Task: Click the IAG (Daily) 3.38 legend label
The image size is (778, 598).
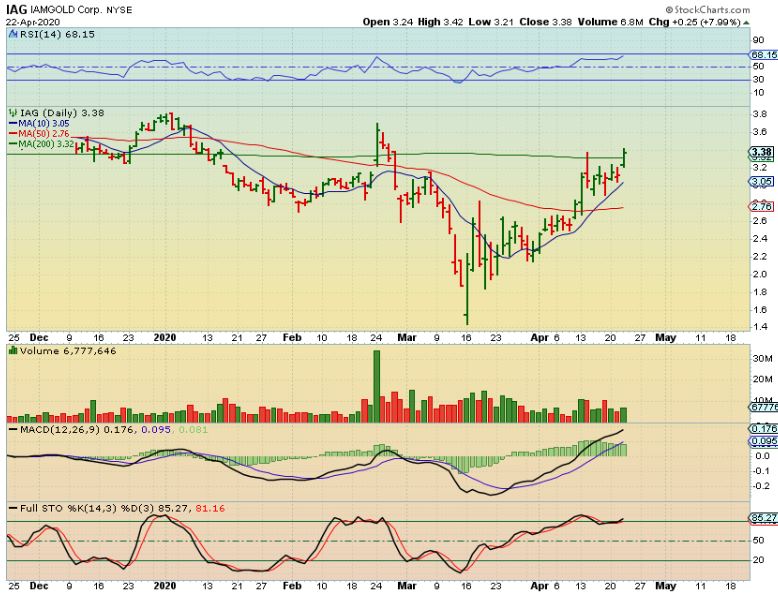Action: (x=62, y=113)
